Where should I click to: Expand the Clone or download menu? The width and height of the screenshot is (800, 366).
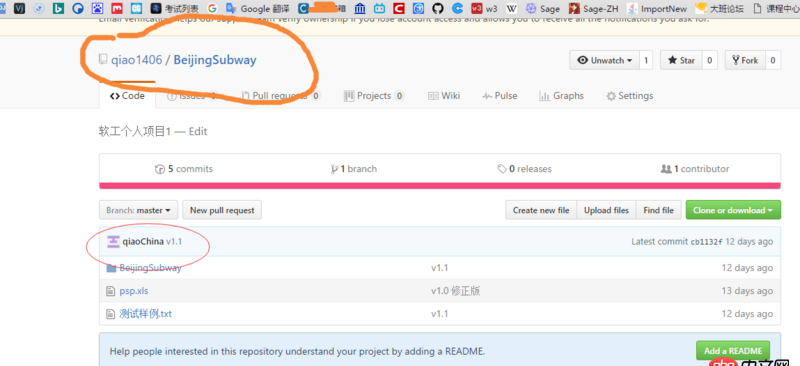[733, 210]
